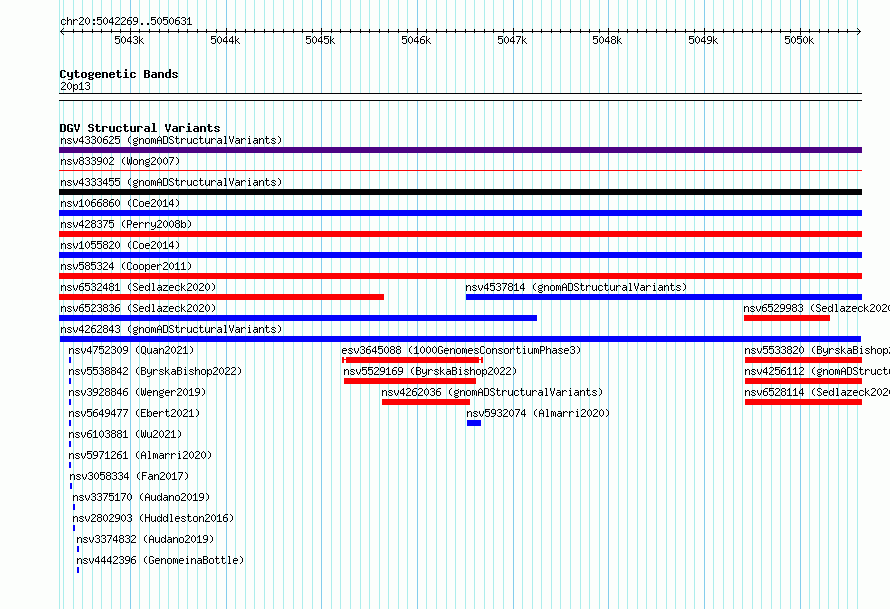
Task: Click nsv3374832 (Audano2019) label
Action: click(x=145, y=539)
